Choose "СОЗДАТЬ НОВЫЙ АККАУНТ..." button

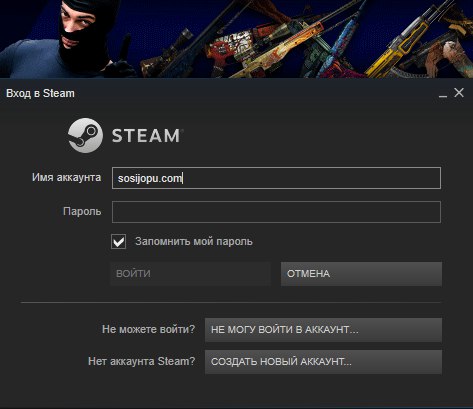tap(323, 362)
